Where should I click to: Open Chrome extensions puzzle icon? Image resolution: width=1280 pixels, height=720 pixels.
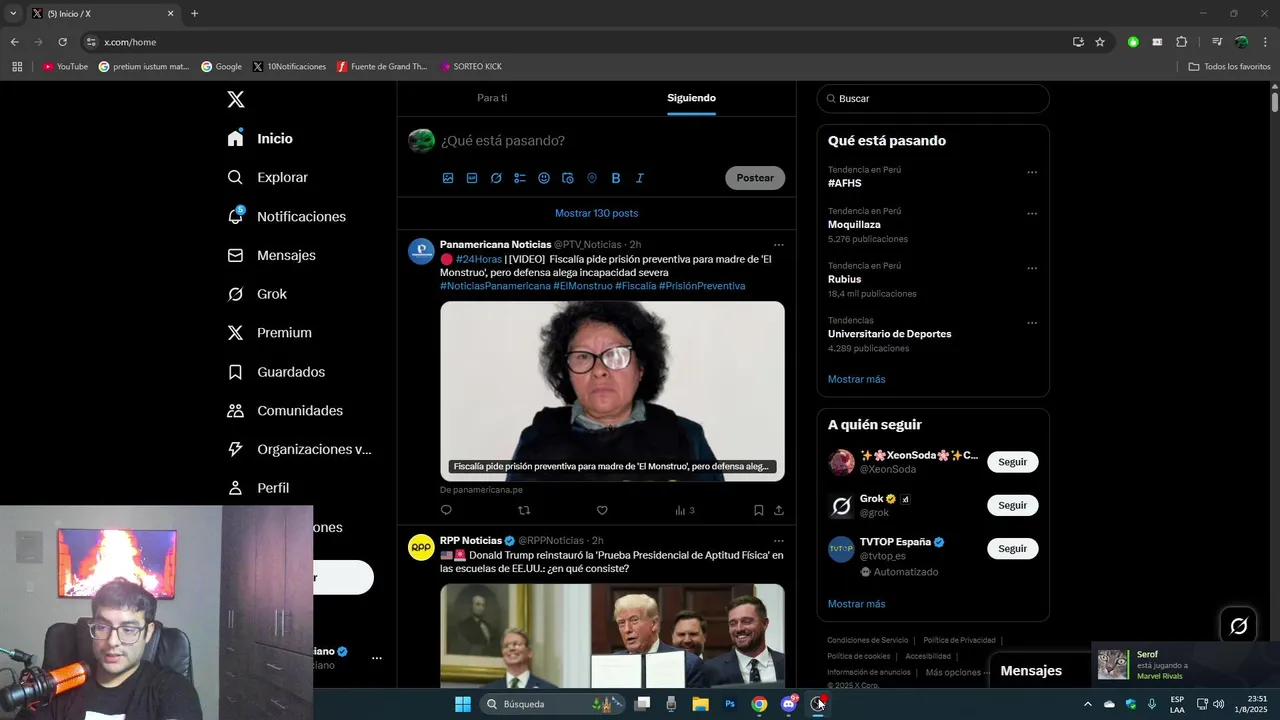tap(1181, 42)
